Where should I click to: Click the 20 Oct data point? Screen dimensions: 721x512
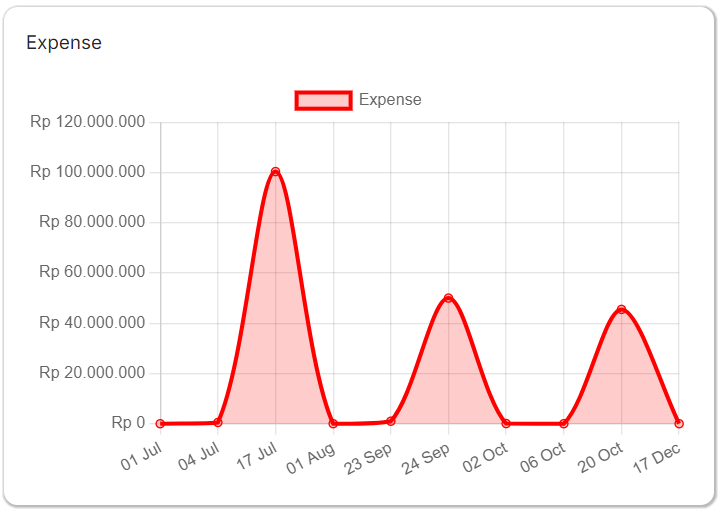[621, 309]
